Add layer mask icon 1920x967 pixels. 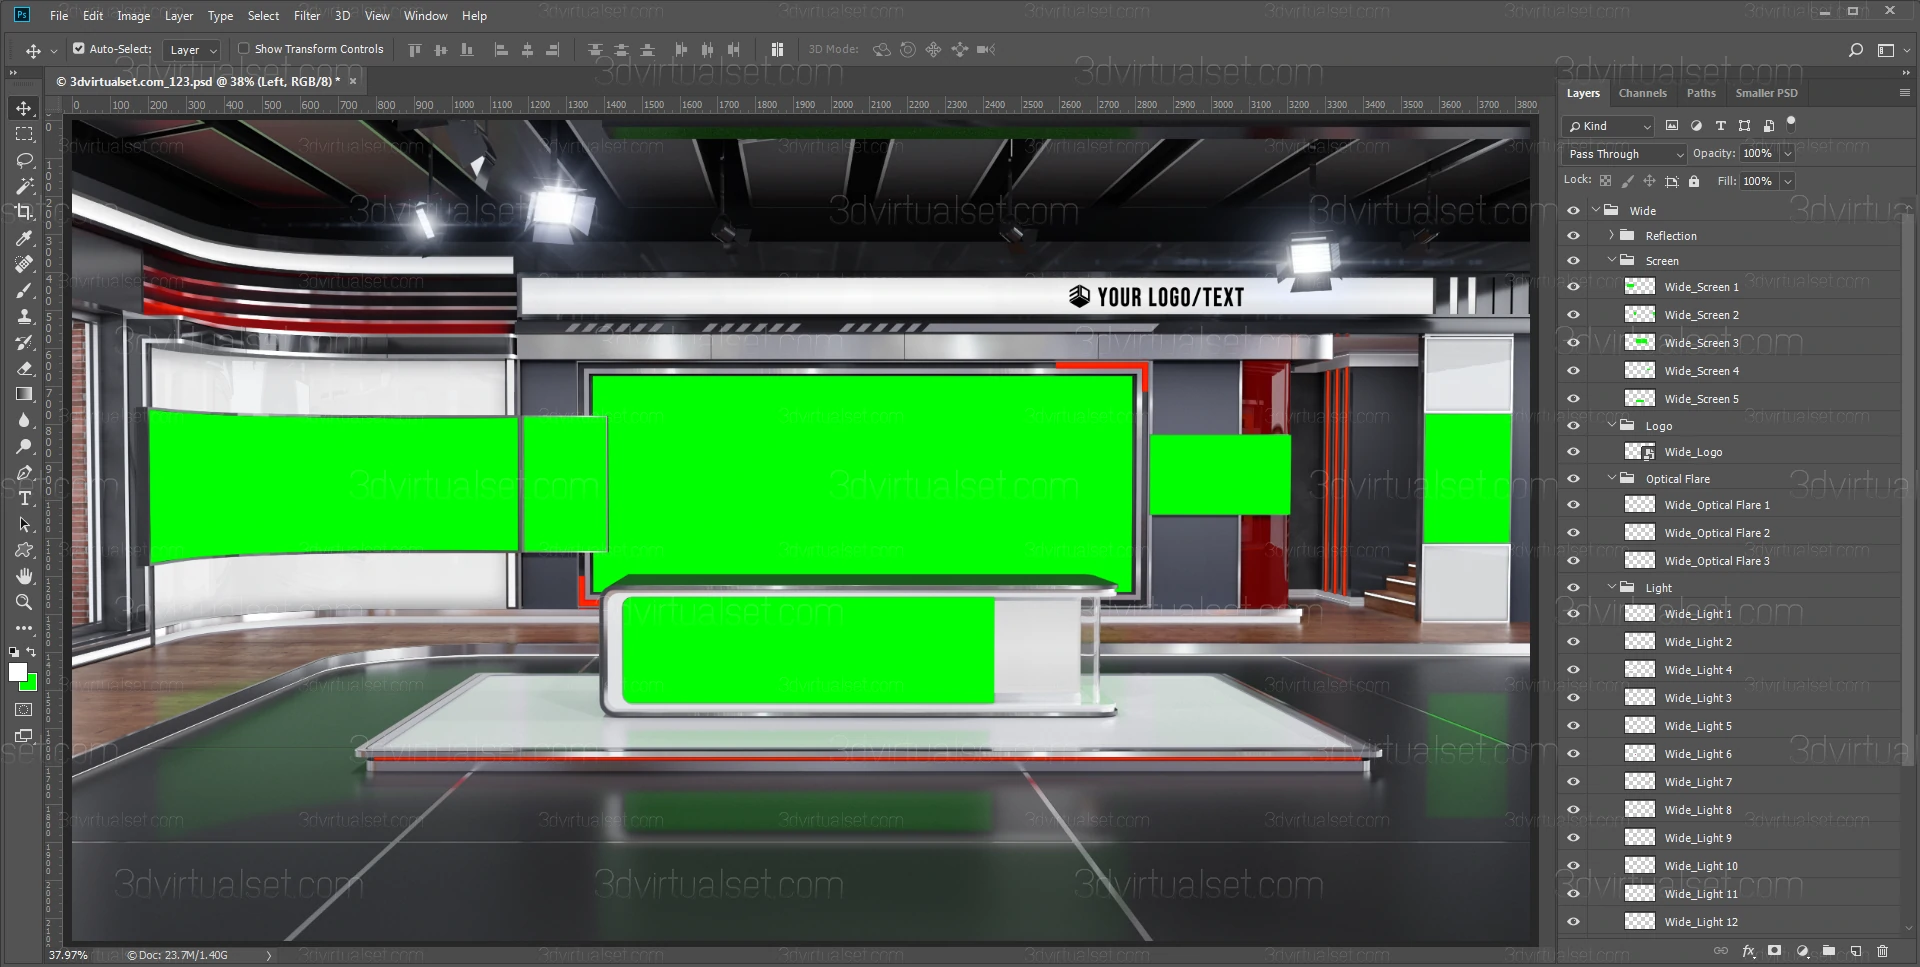1775,951
